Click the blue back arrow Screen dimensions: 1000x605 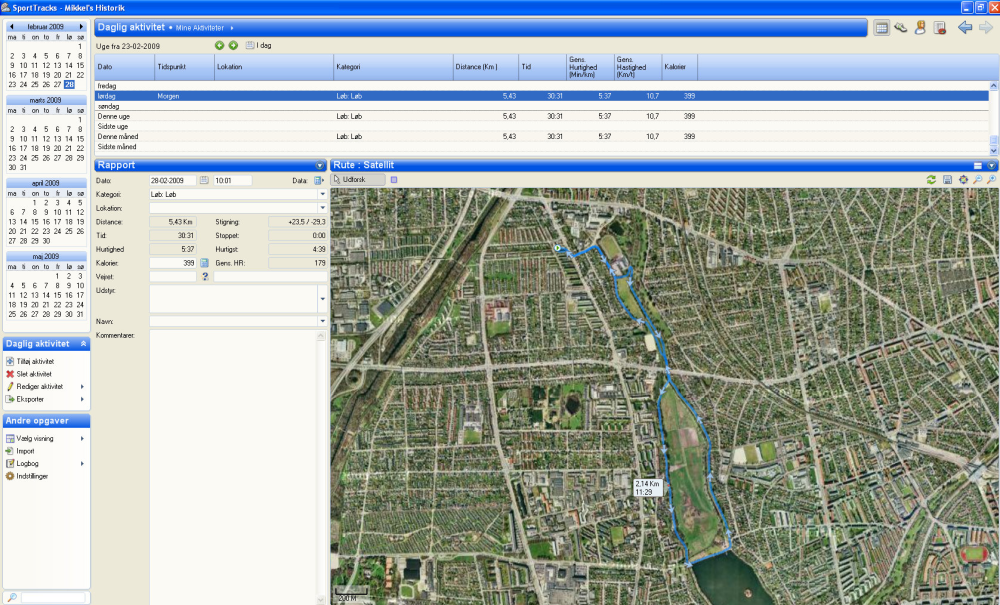[964, 28]
